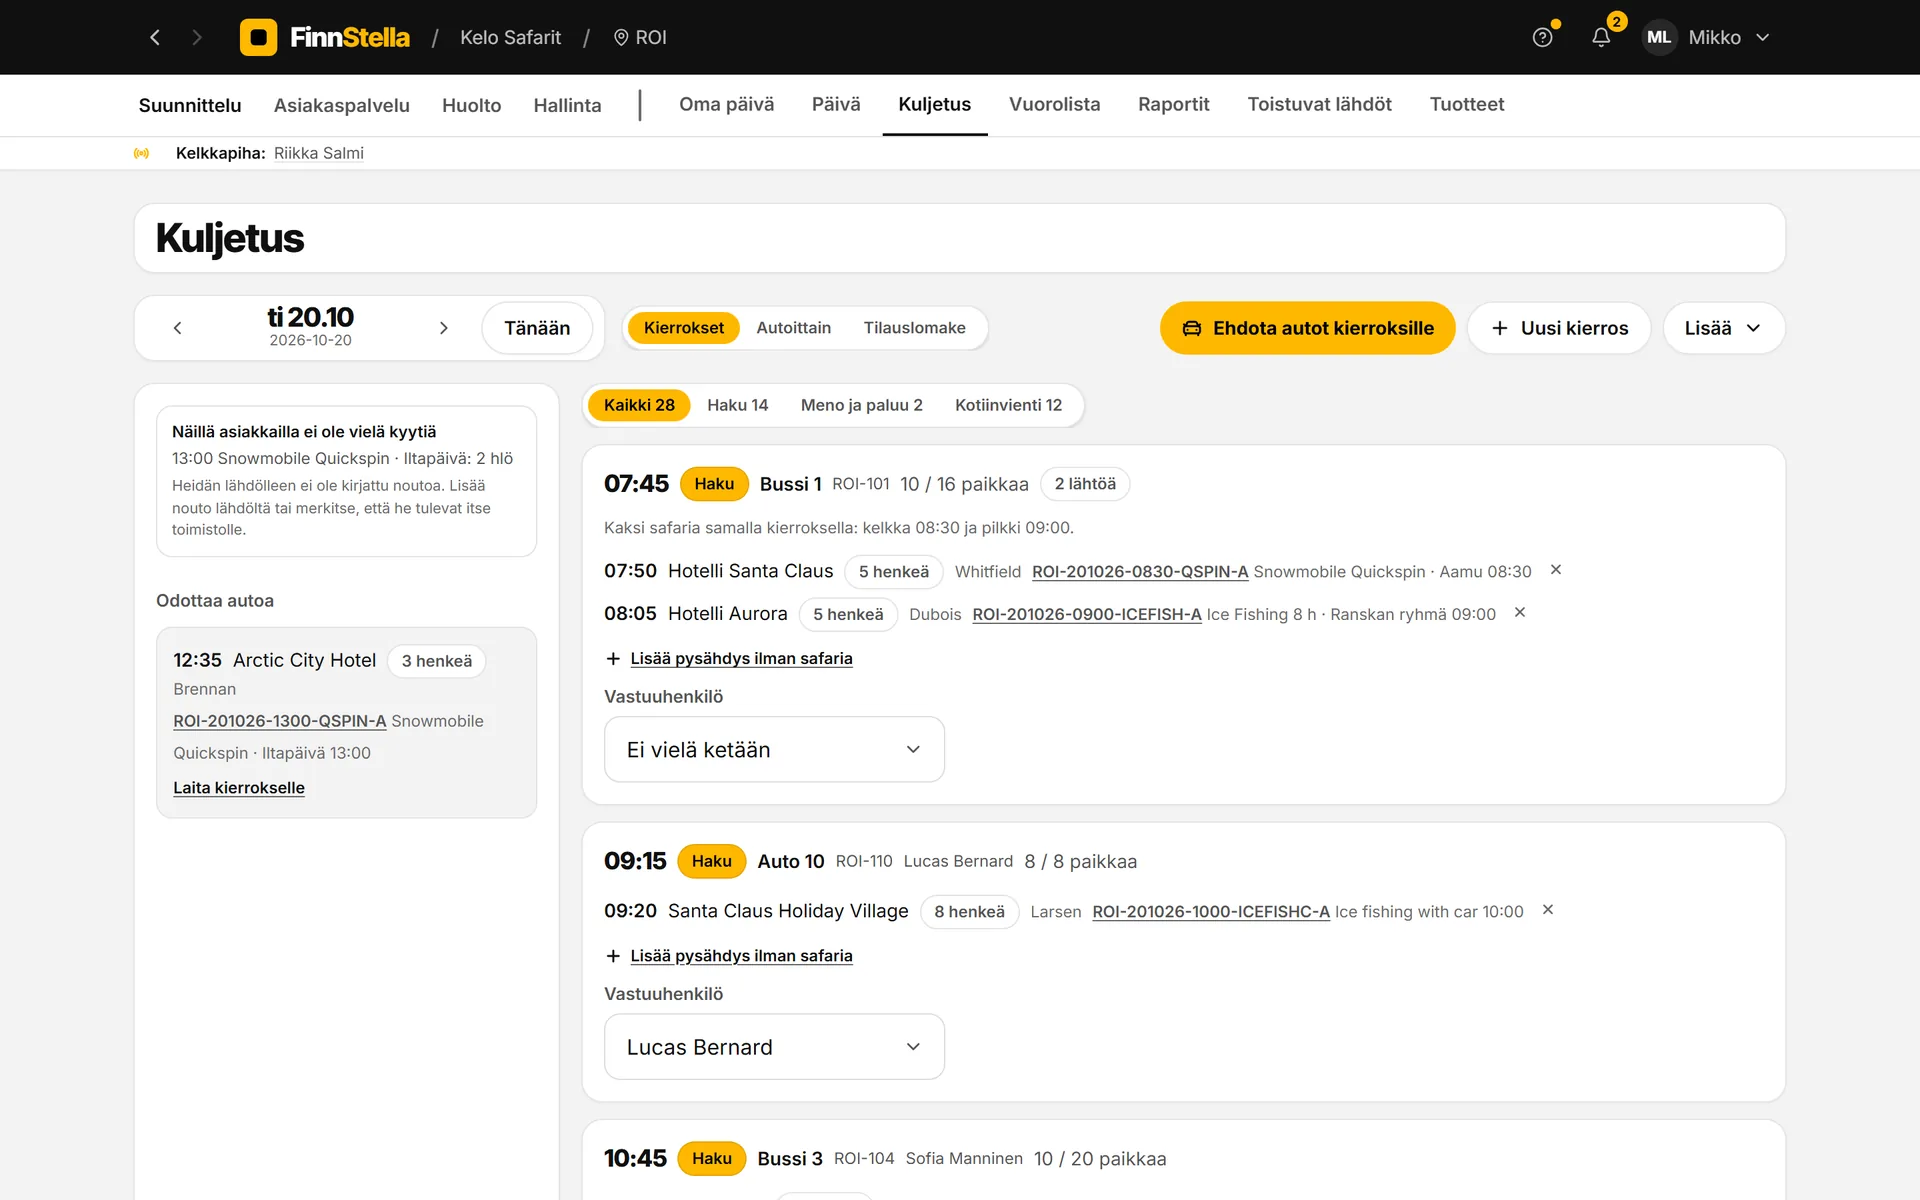
Task: Click Laita kierrokselle link
Action: tap(239, 788)
